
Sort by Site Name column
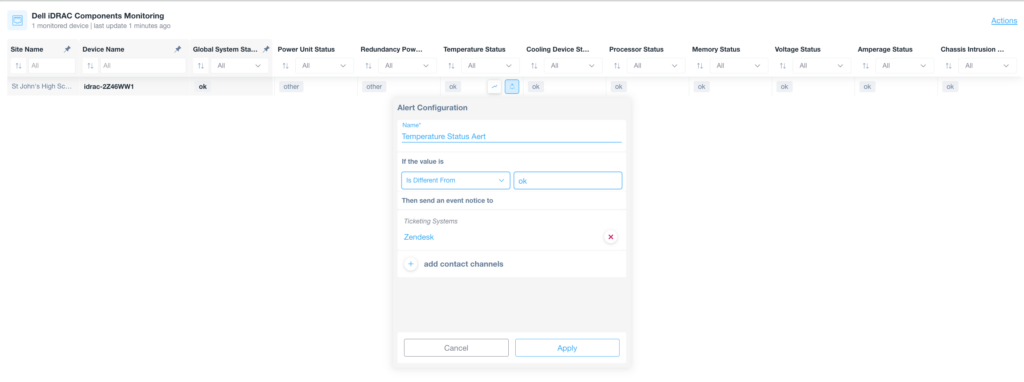pos(18,66)
